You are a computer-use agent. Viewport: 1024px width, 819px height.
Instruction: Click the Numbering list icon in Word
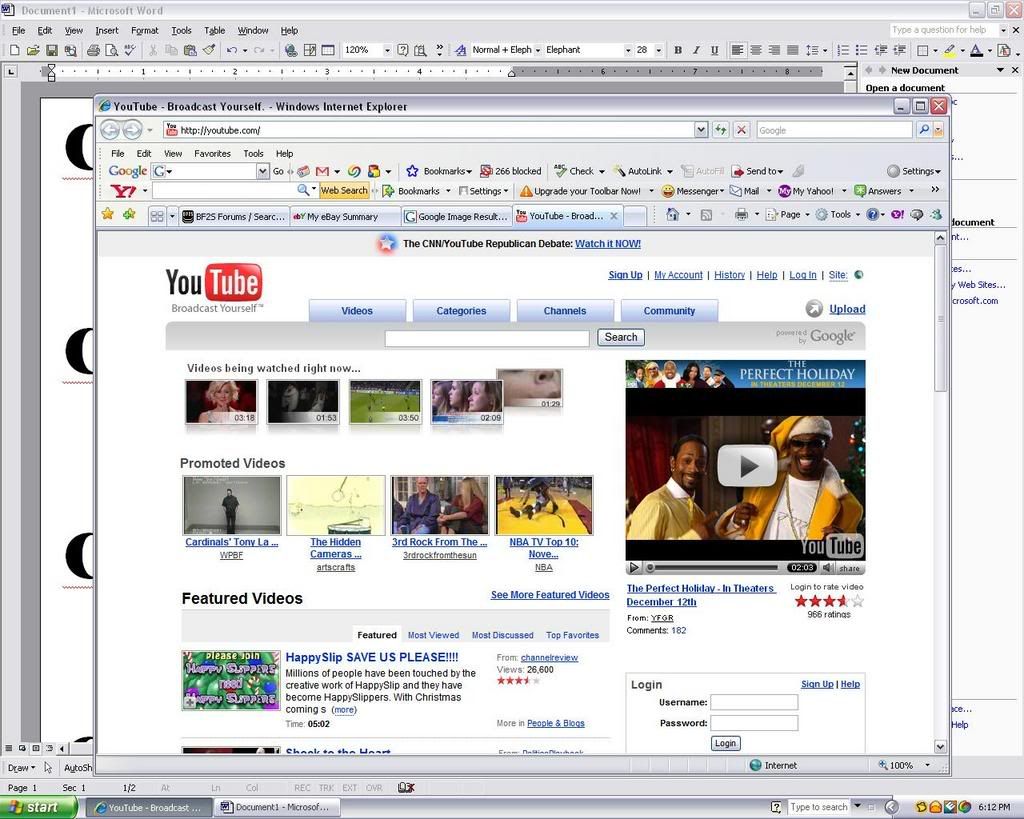coord(843,50)
